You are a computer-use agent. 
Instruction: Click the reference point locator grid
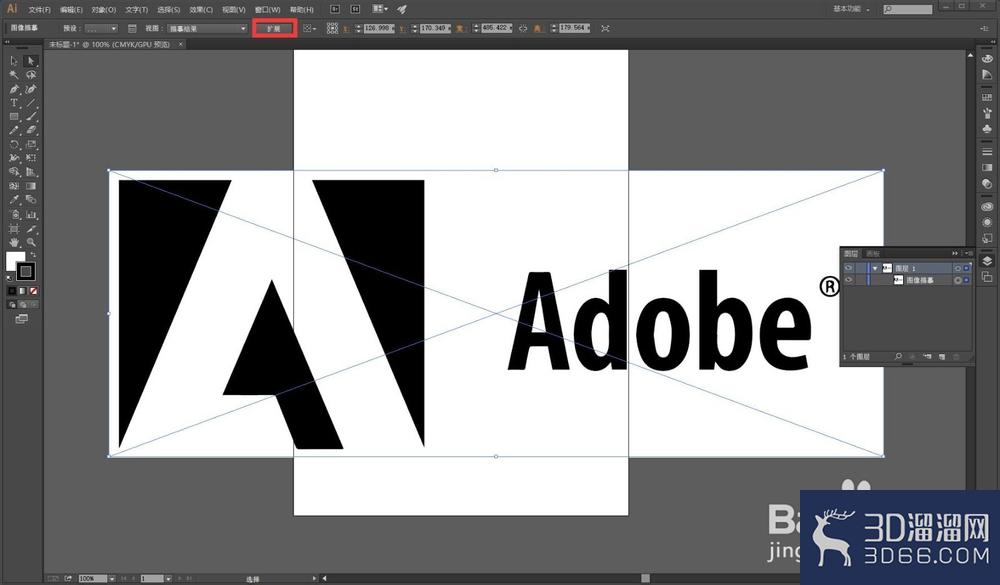332,28
